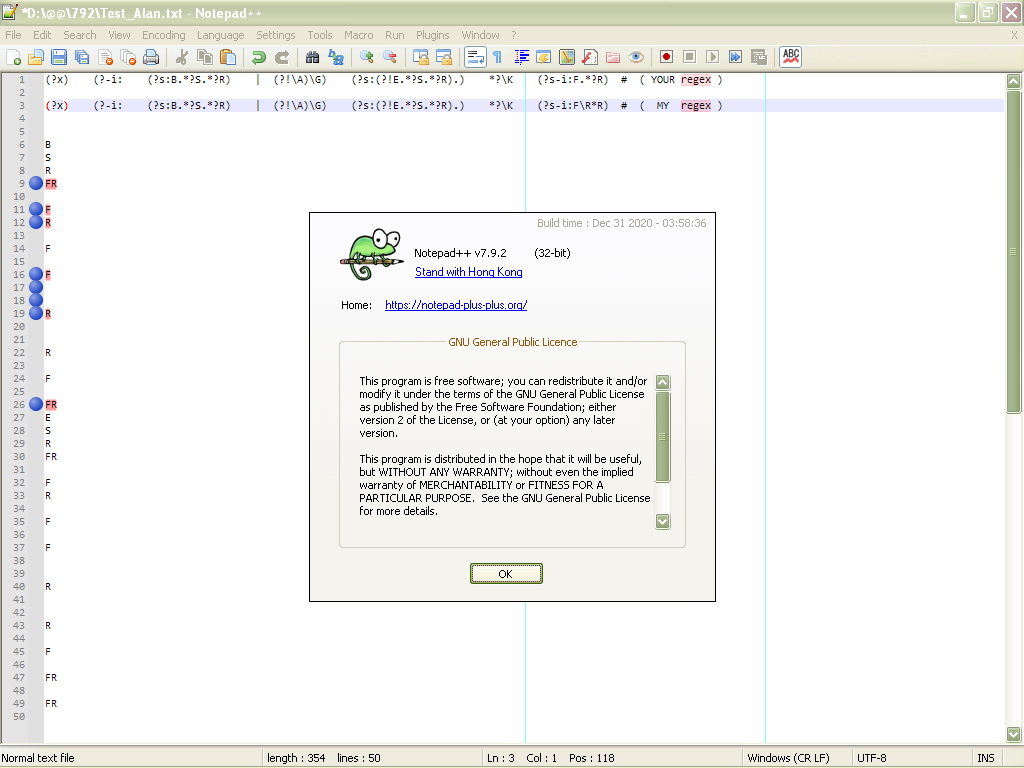Zoom out with the magnifier minus icon
Image resolution: width=1024 pixels, height=768 pixels.
390,57
